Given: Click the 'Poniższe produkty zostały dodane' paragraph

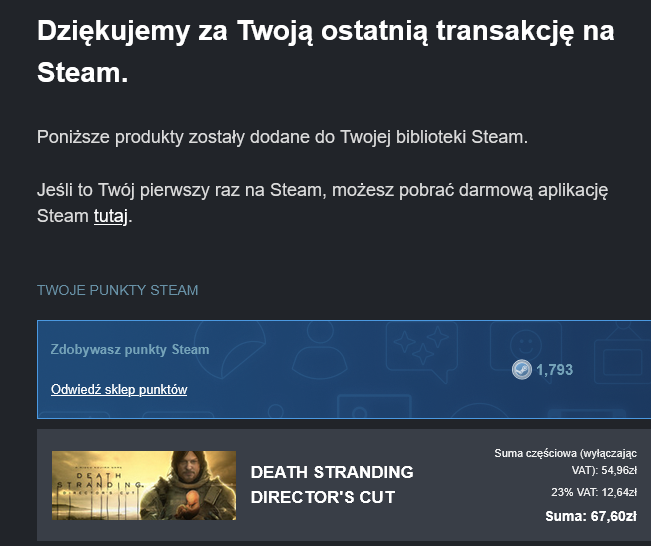Looking at the screenshot, I should click(x=282, y=137).
